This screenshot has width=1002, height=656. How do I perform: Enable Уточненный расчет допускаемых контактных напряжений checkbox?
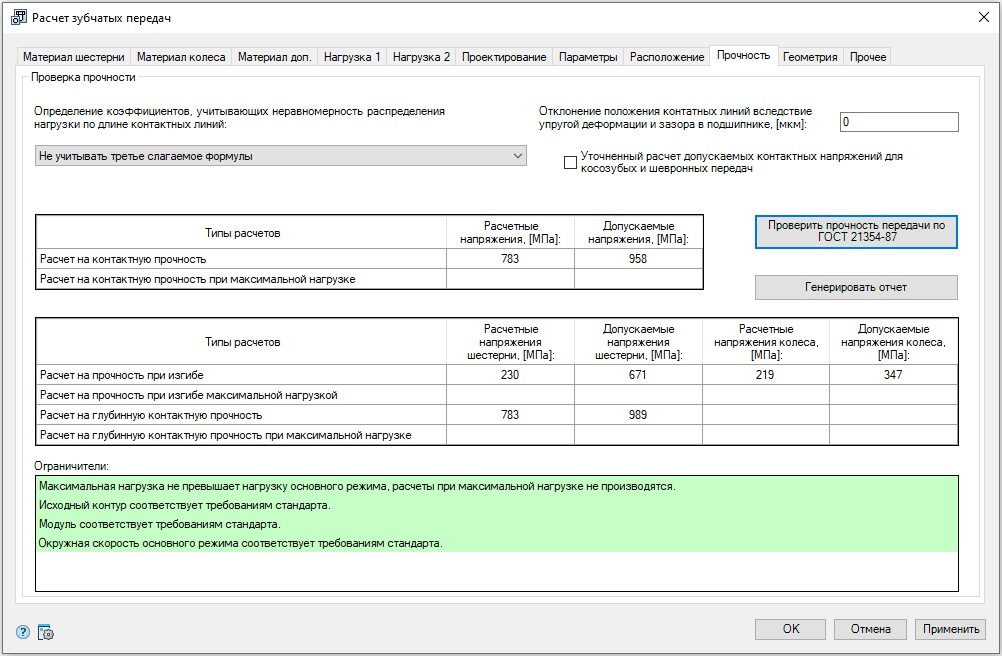coord(570,163)
